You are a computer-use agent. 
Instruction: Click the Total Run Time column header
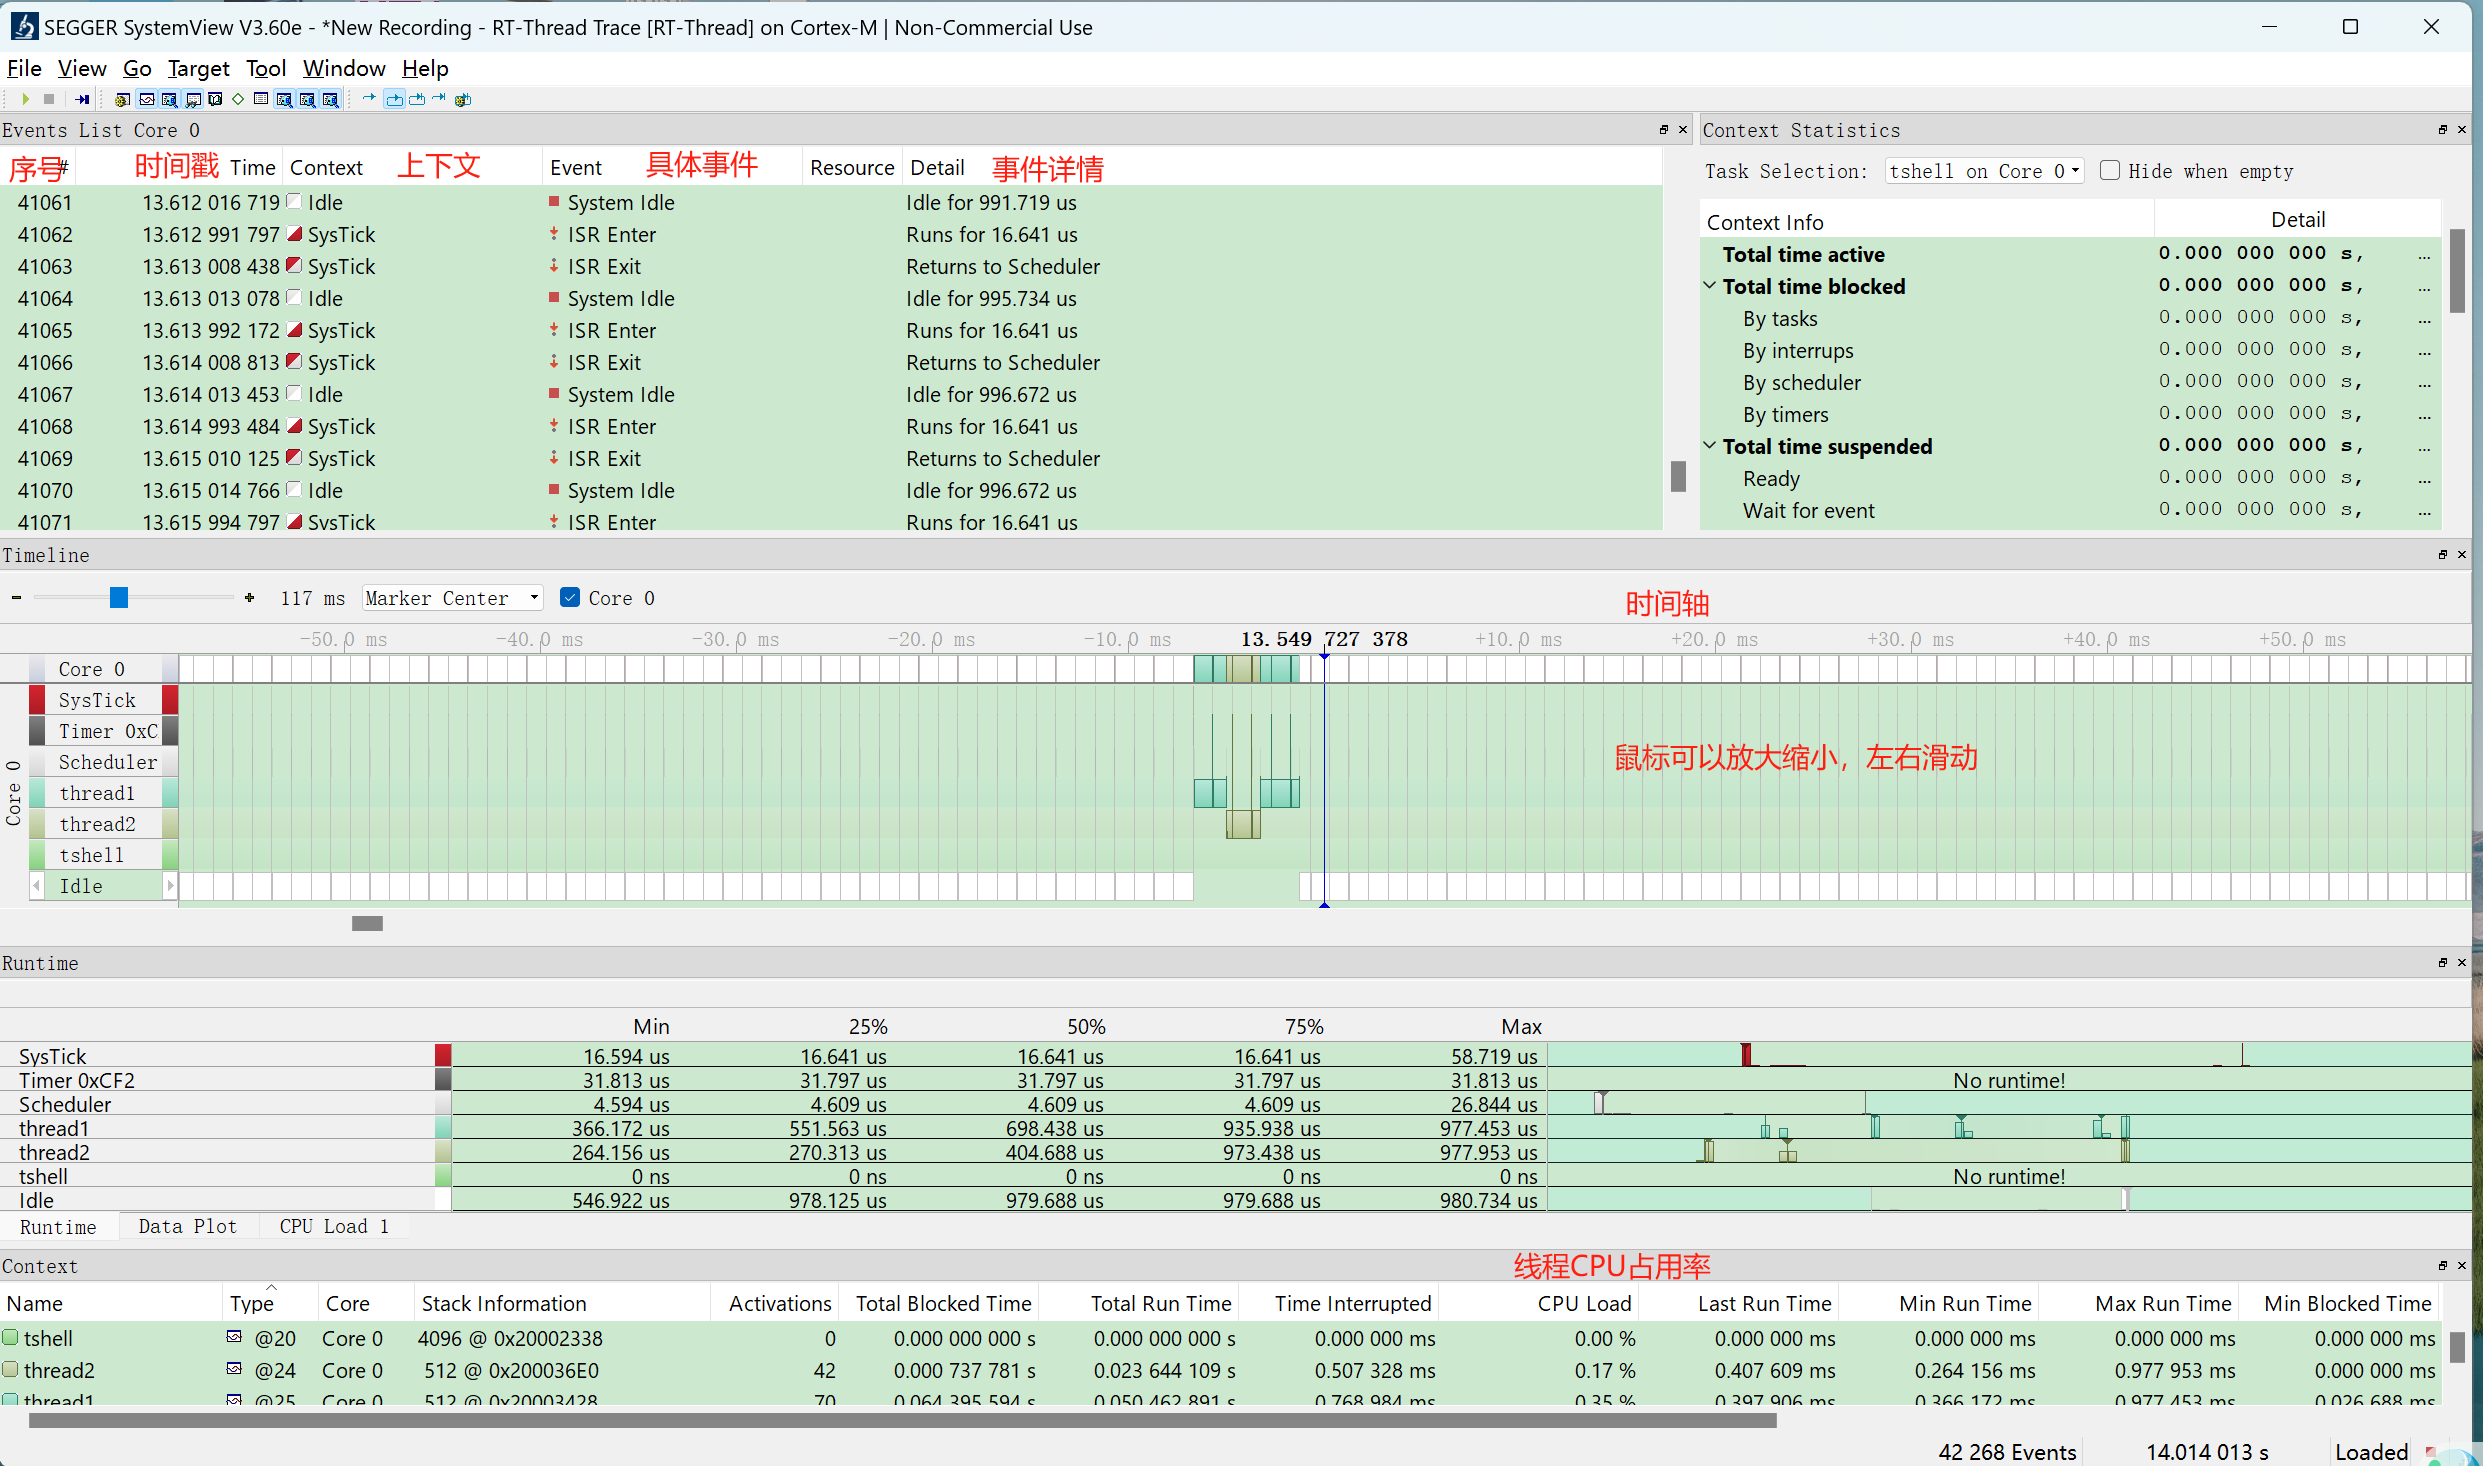[x=1160, y=1304]
